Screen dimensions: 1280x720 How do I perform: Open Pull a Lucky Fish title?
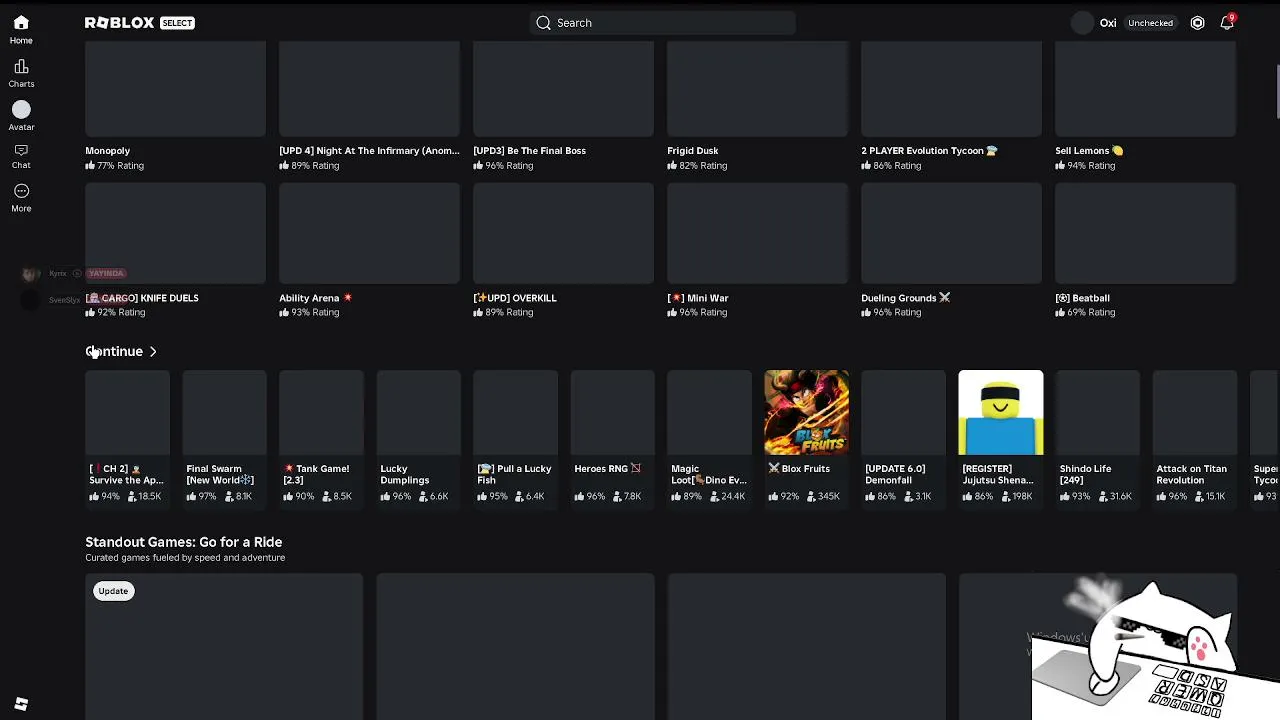coord(514,474)
